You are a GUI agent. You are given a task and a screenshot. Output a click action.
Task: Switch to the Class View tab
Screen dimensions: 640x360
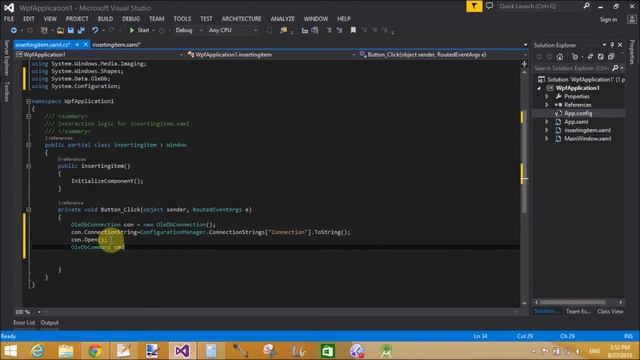click(x=610, y=311)
